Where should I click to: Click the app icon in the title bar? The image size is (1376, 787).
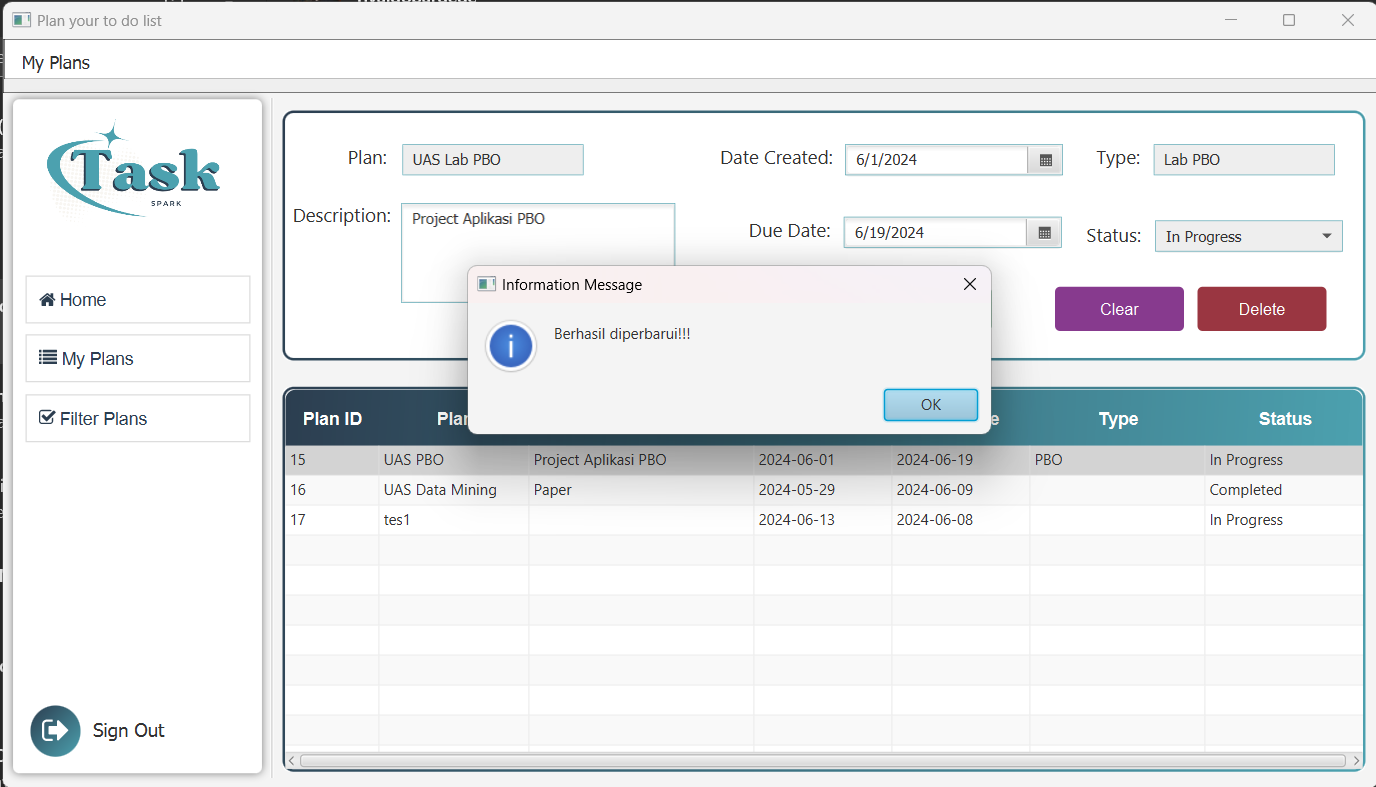point(21,20)
